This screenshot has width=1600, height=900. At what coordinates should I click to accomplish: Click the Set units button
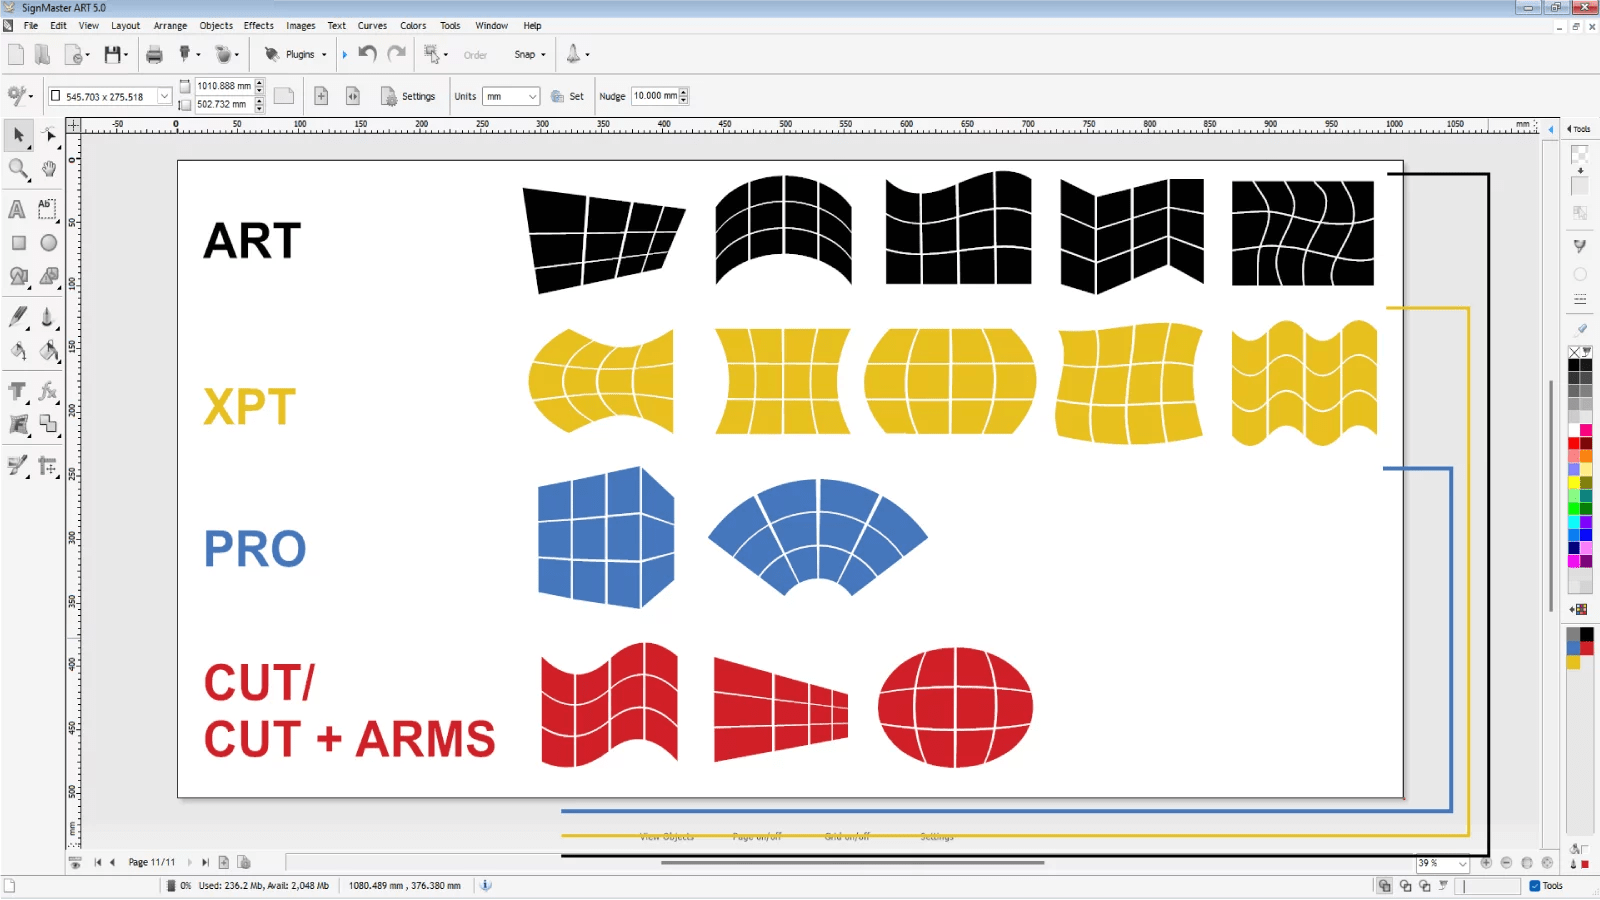pos(567,96)
